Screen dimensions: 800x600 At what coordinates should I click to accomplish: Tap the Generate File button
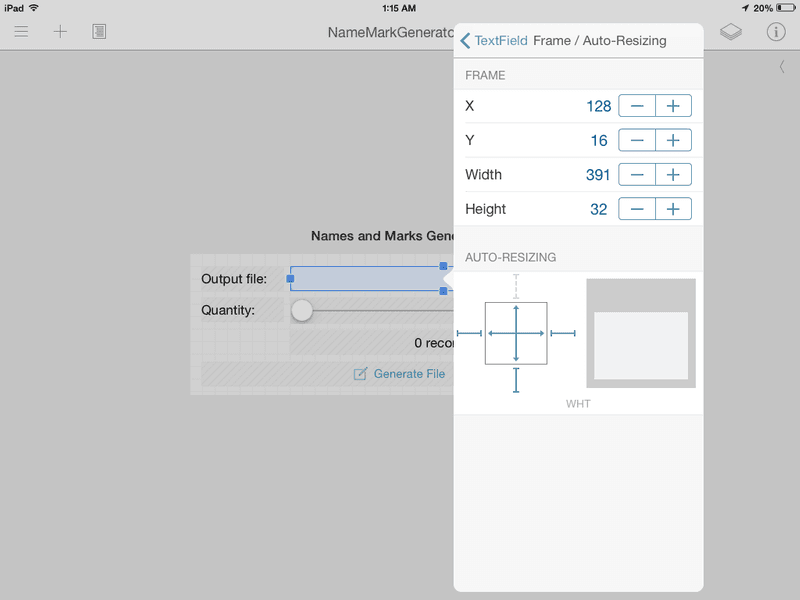[399, 374]
